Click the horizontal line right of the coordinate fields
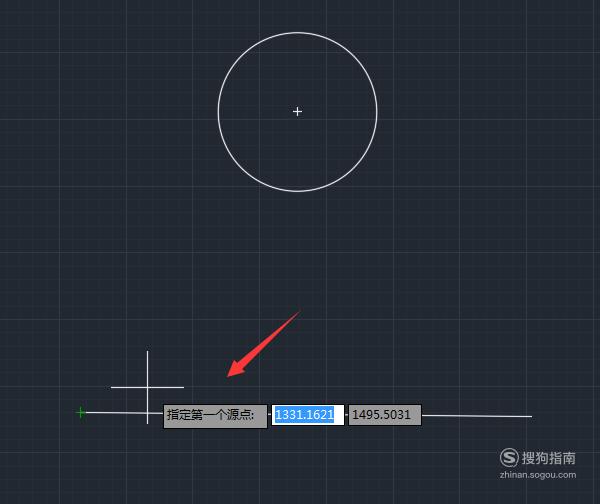The height and width of the screenshot is (504, 600). pyautogui.click(x=476, y=416)
